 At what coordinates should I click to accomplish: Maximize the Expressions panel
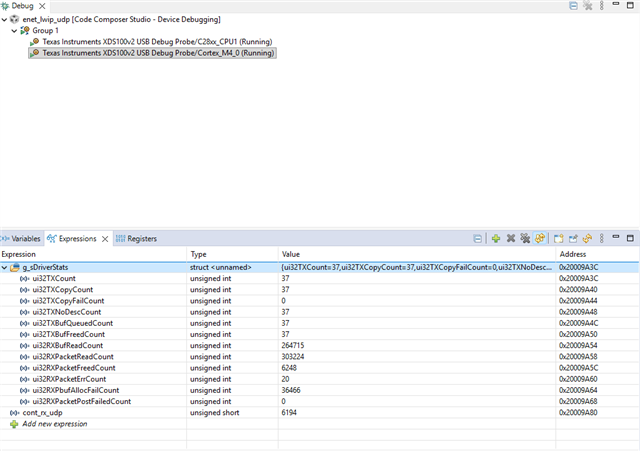click(x=630, y=238)
